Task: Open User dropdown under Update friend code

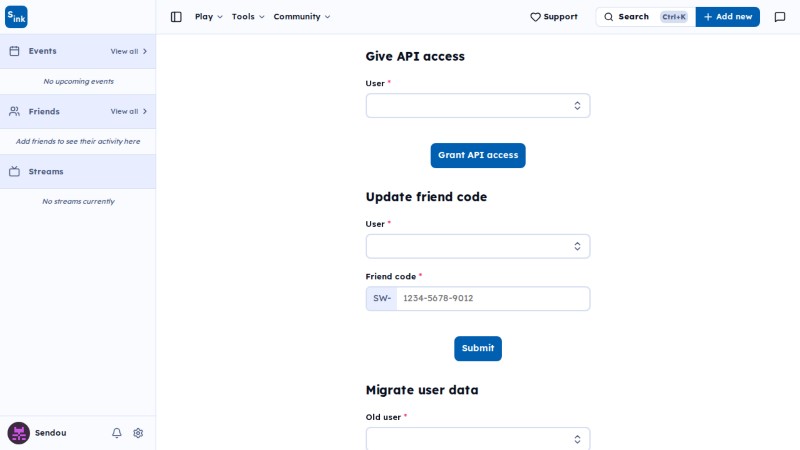Action: (478, 246)
